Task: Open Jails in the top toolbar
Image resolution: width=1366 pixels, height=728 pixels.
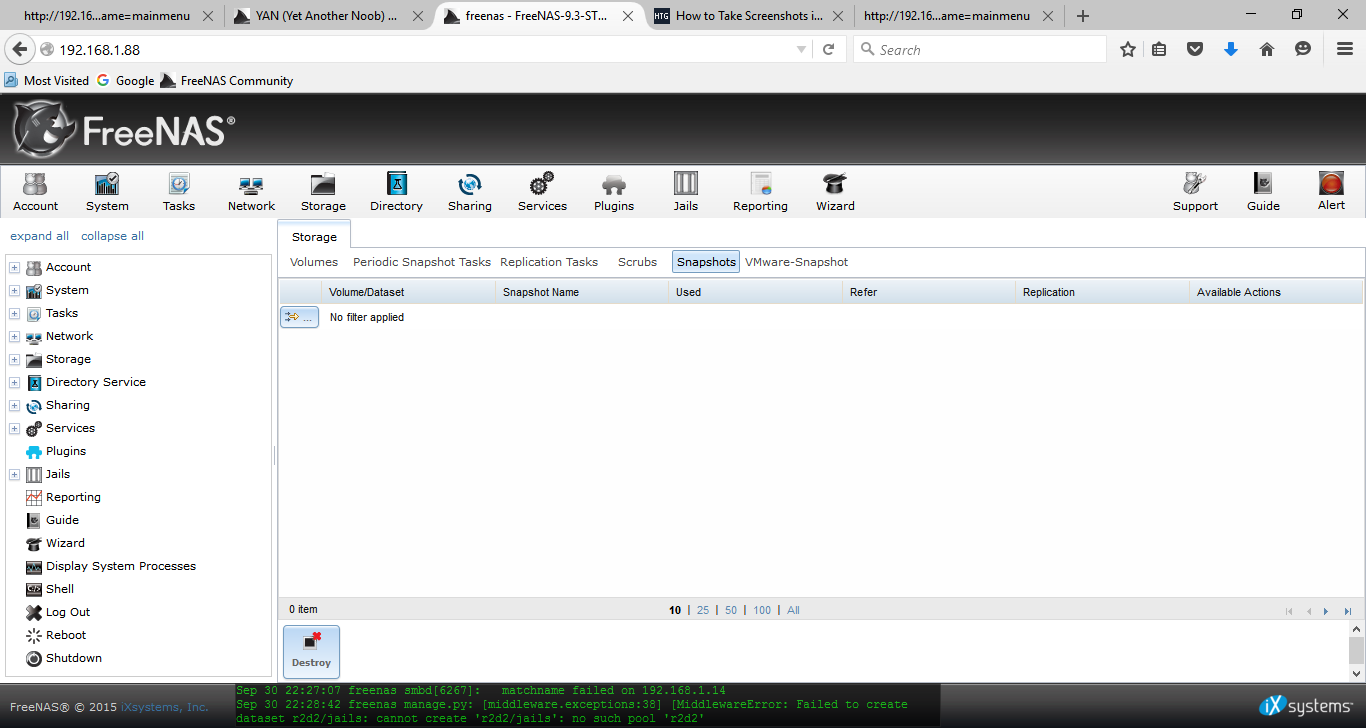Action: 686,191
